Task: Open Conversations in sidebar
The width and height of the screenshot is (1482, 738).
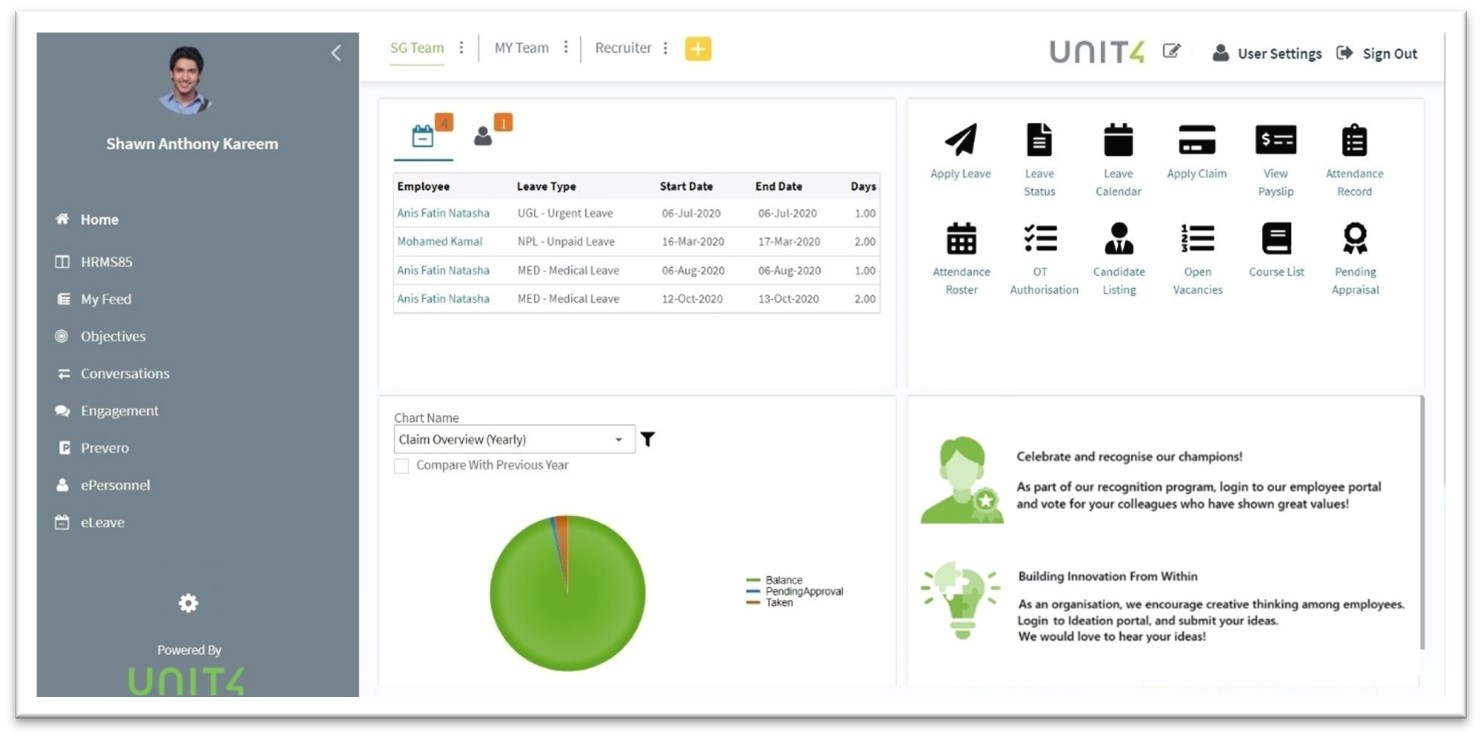Action: 125,373
